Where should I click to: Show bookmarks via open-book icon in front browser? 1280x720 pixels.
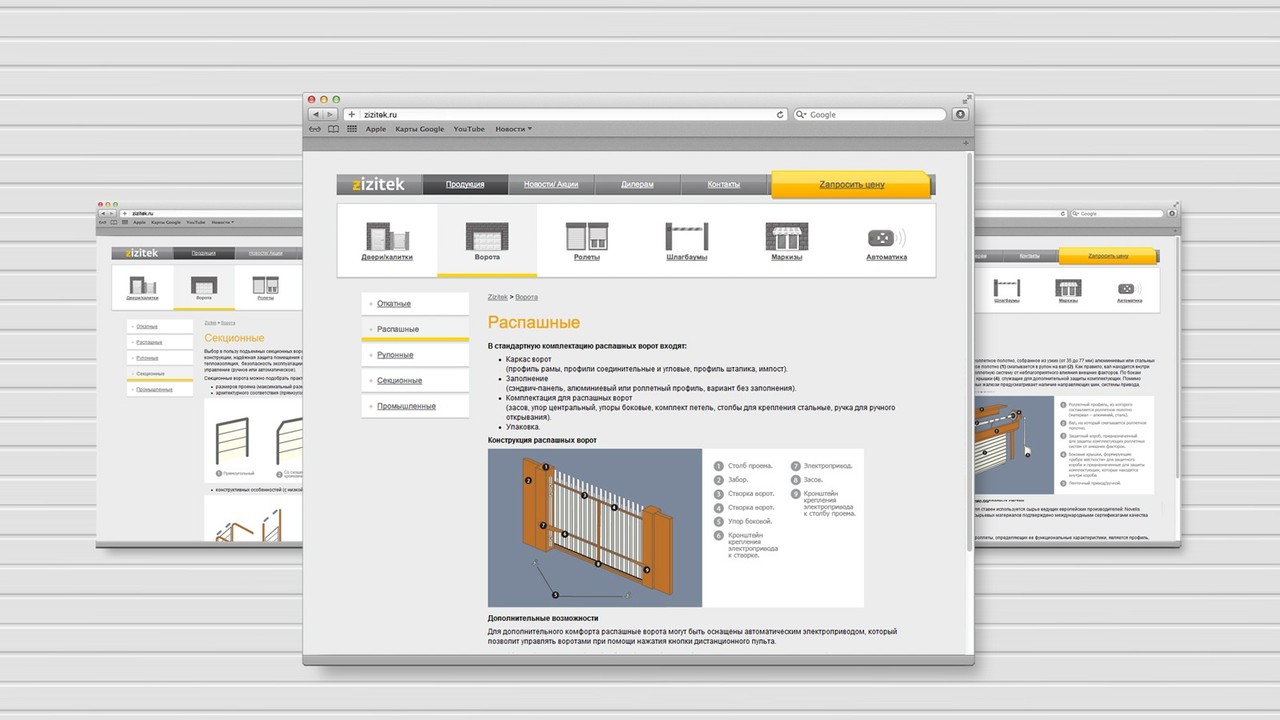(x=333, y=129)
